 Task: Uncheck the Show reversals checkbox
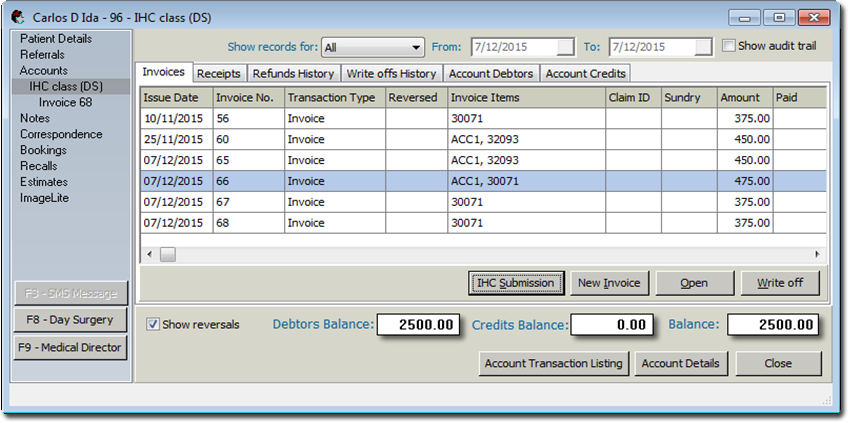153,324
